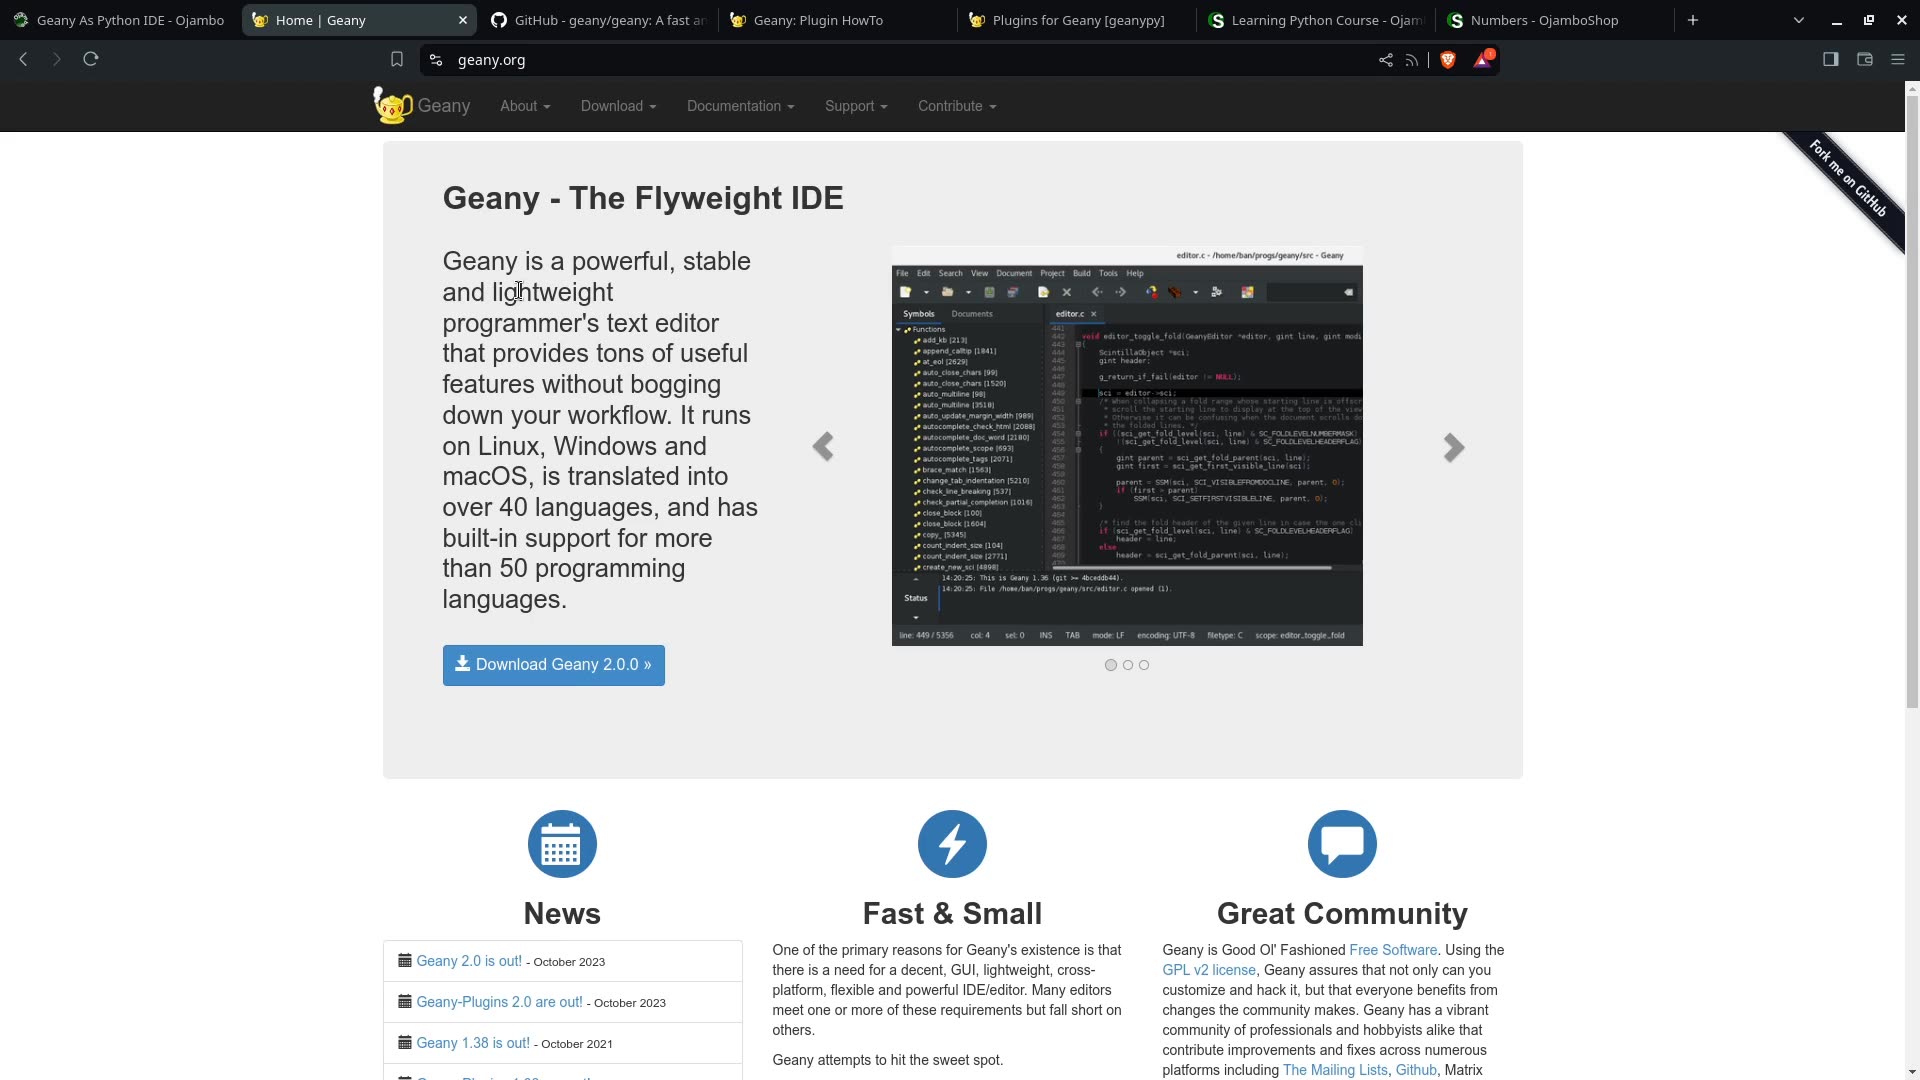Bookmark the page via the bookmark icon
This screenshot has width=1920, height=1080.
(397, 59)
